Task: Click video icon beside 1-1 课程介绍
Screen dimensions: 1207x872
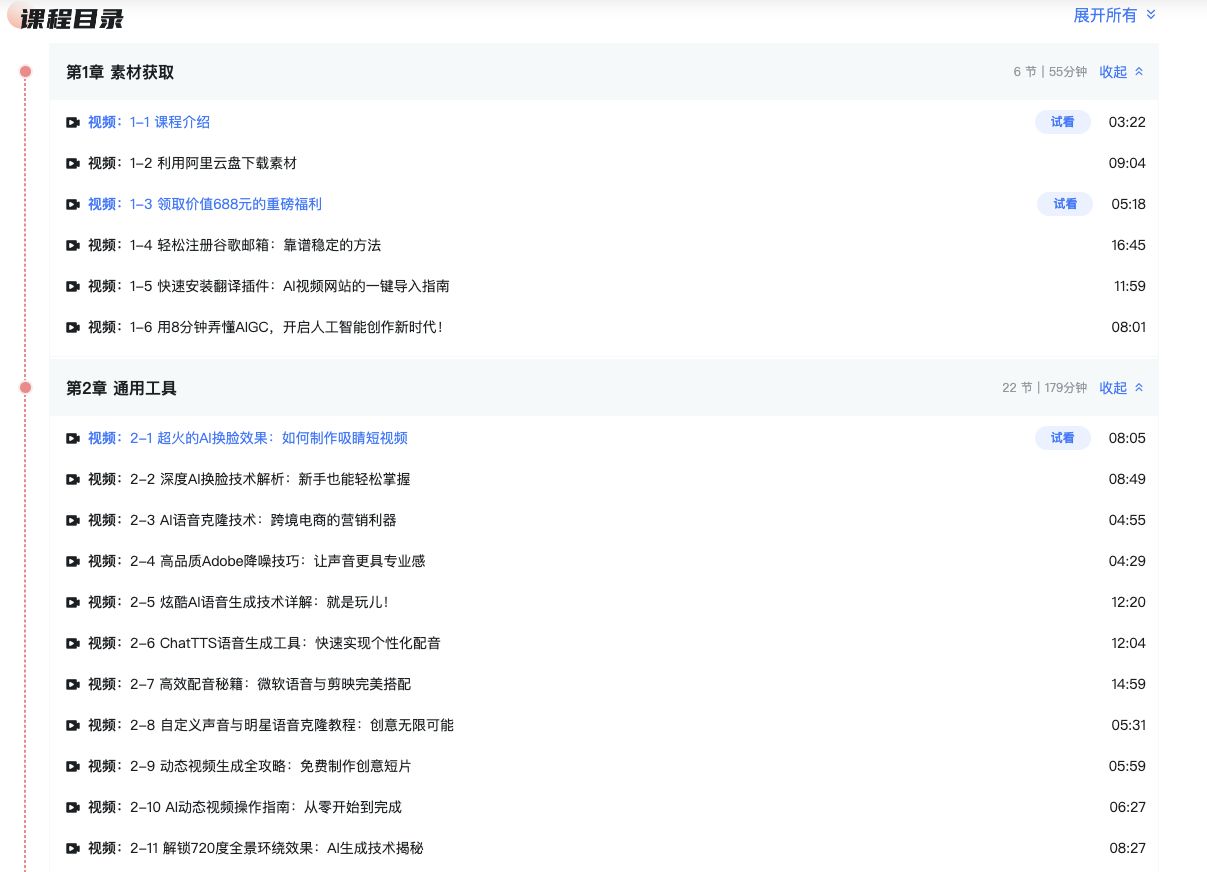Action: coord(73,122)
